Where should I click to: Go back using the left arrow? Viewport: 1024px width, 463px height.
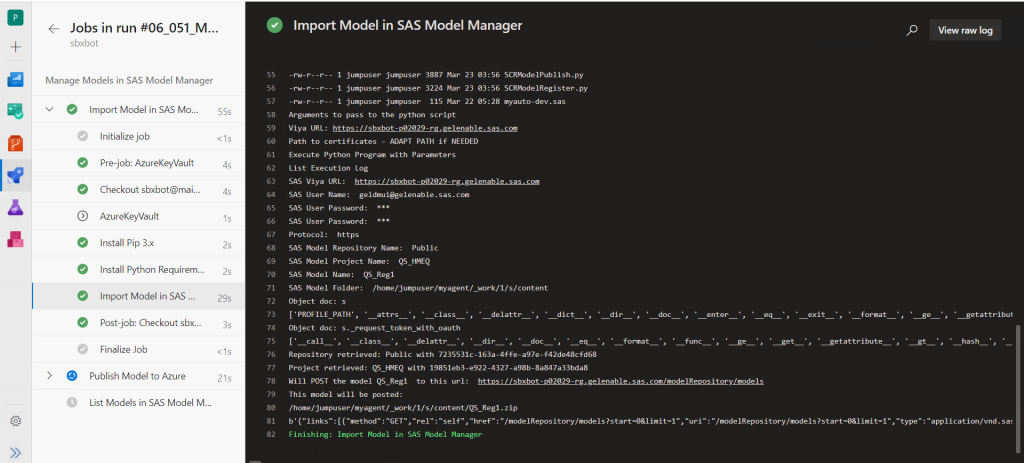pos(54,29)
